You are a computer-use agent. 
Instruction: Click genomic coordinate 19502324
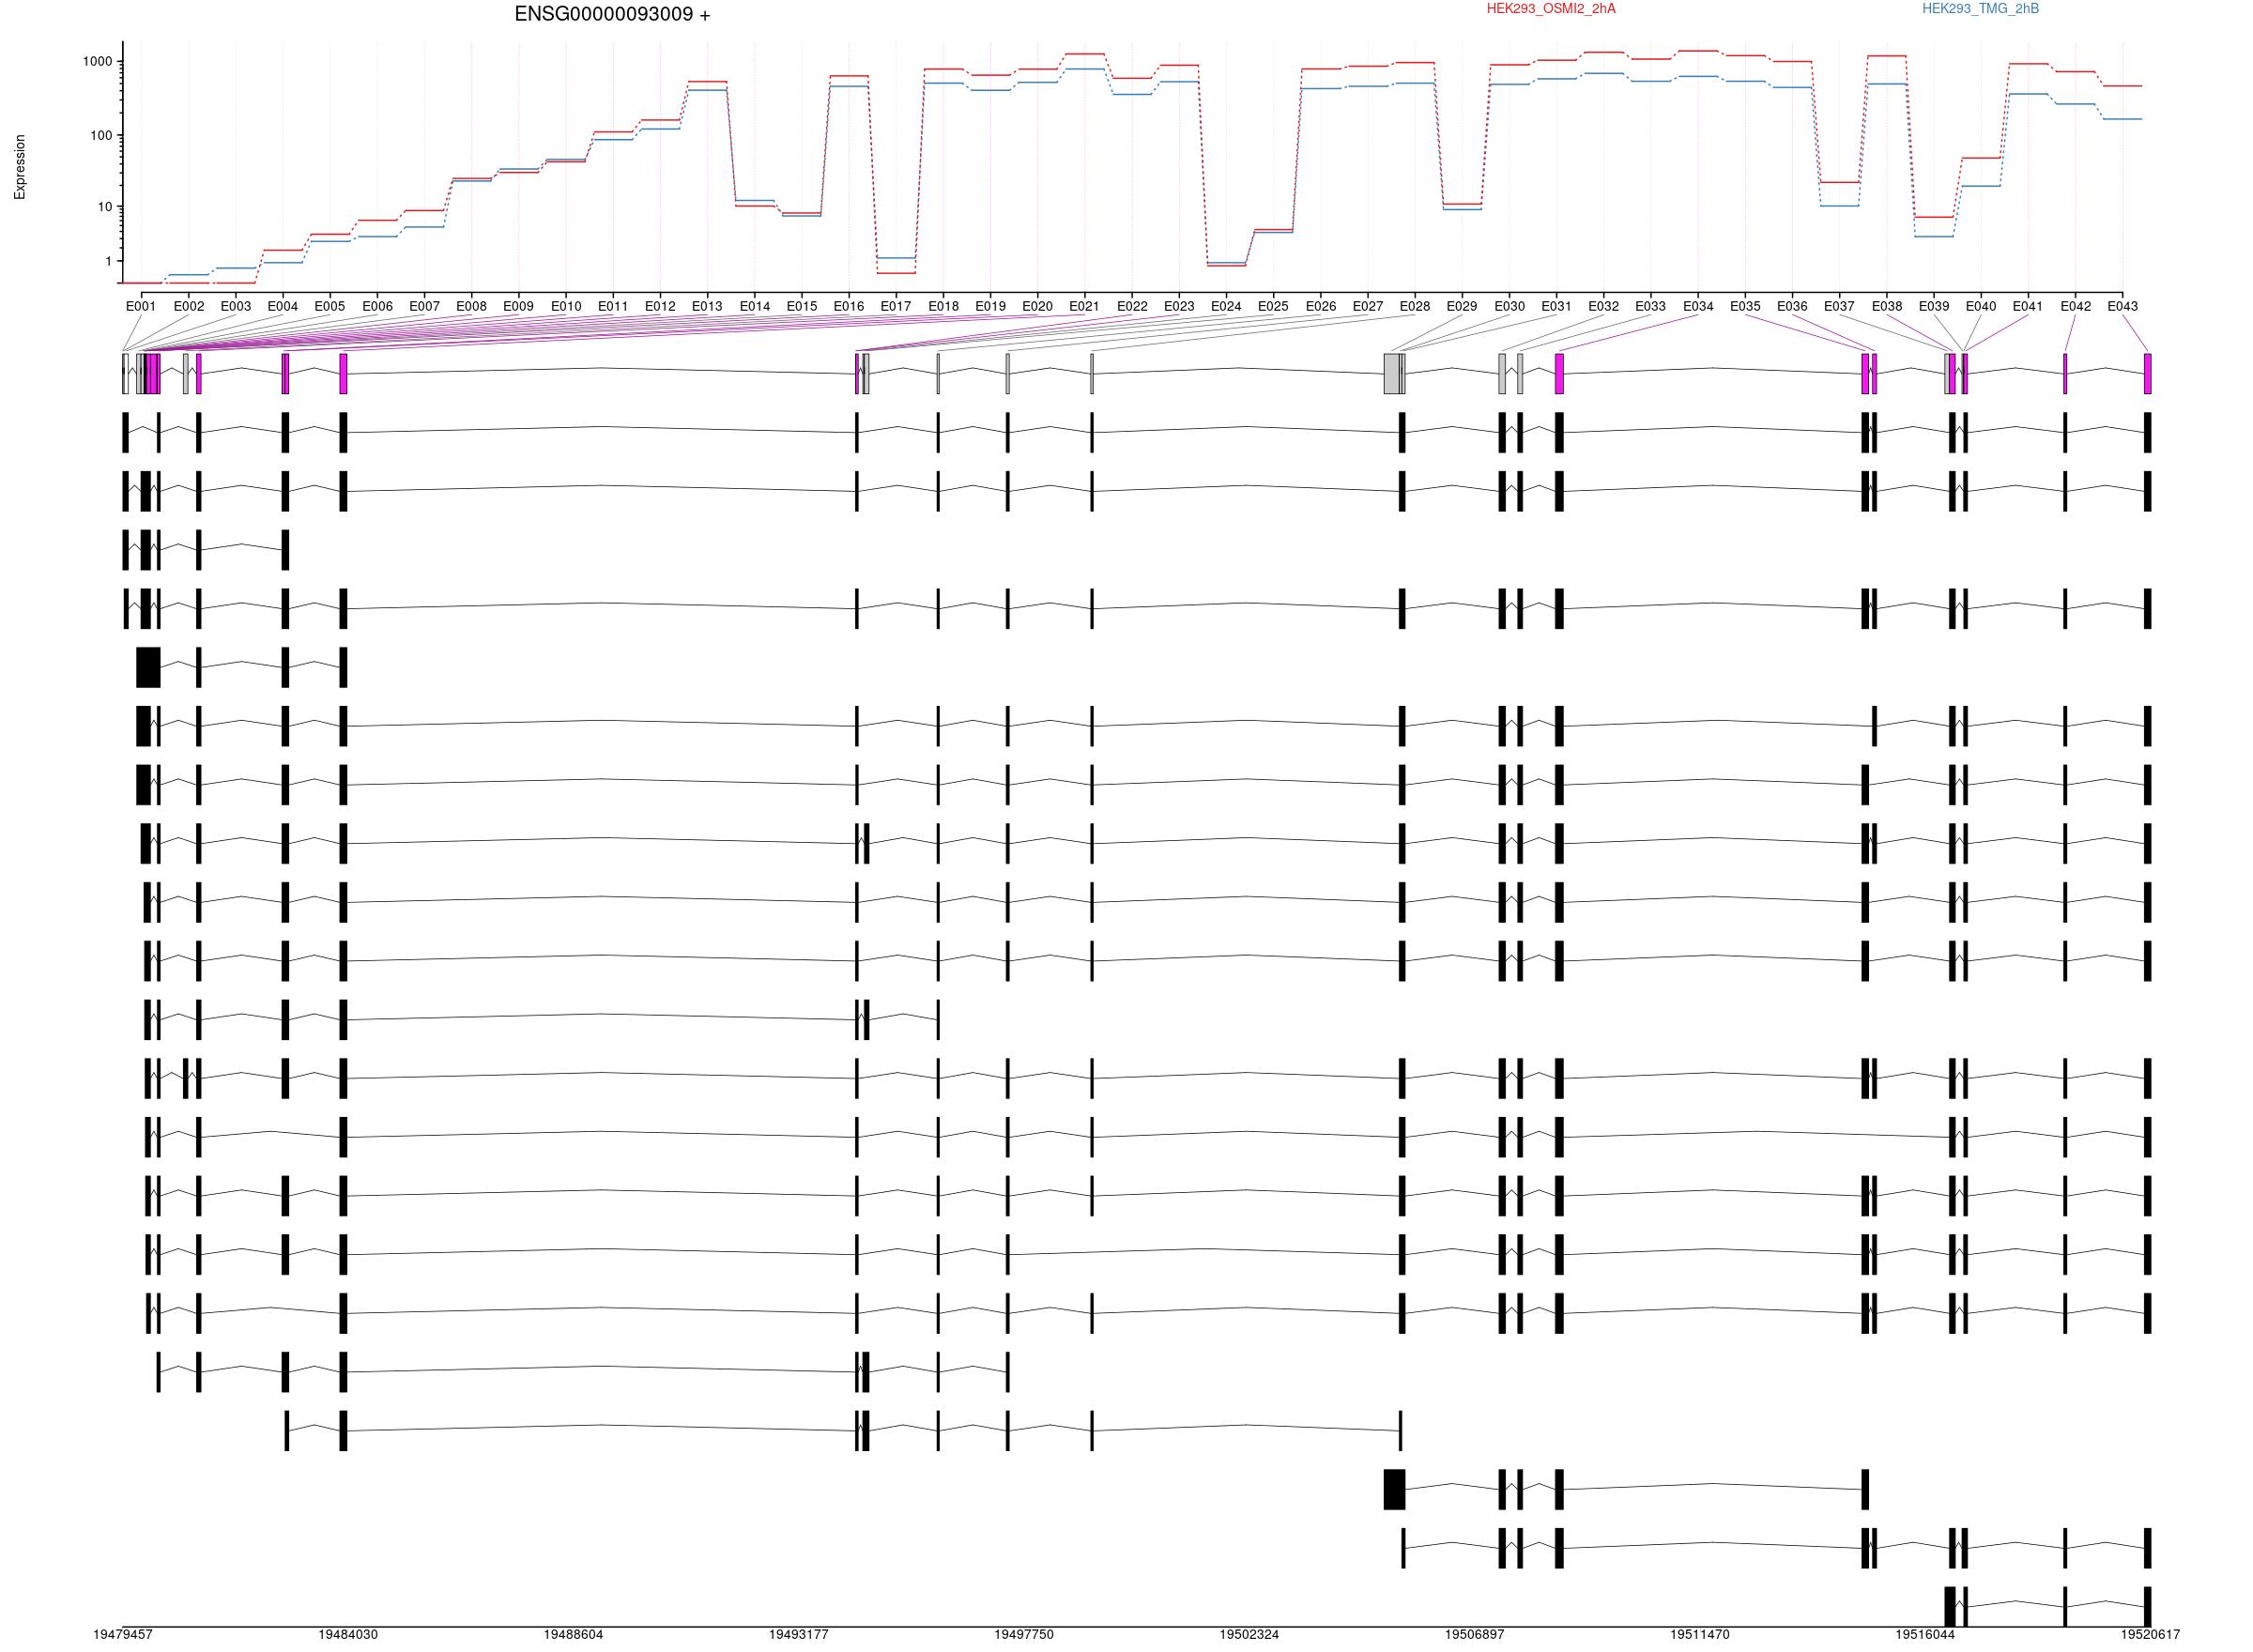point(1249,1634)
